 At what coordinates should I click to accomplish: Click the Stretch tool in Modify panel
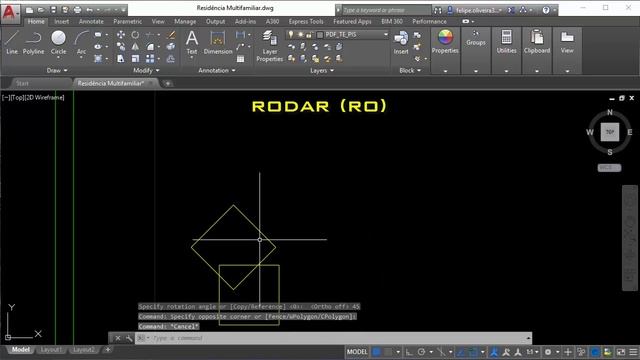tap(121, 59)
